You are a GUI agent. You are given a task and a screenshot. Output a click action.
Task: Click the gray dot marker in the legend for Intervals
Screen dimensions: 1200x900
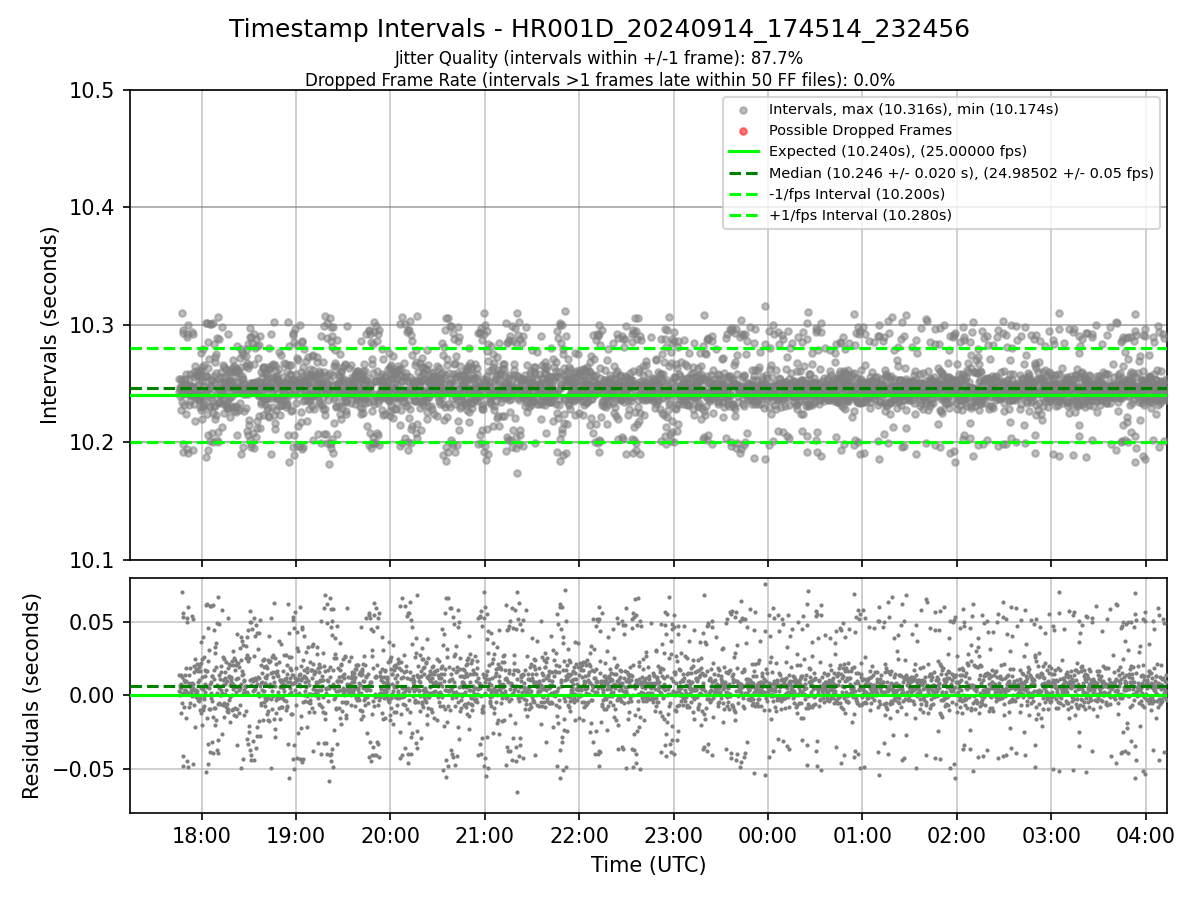pyautogui.click(x=742, y=110)
